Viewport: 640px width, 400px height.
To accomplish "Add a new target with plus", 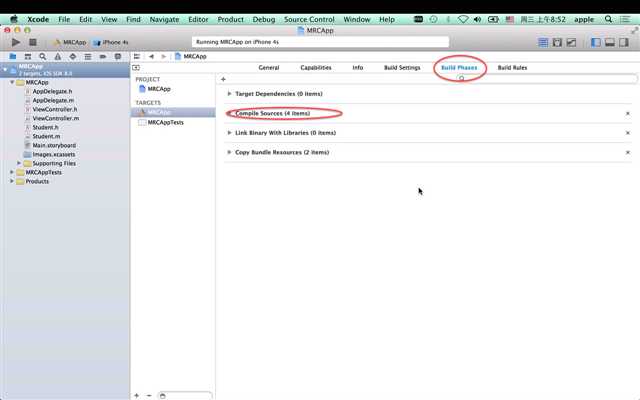I will click(x=136, y=396).
